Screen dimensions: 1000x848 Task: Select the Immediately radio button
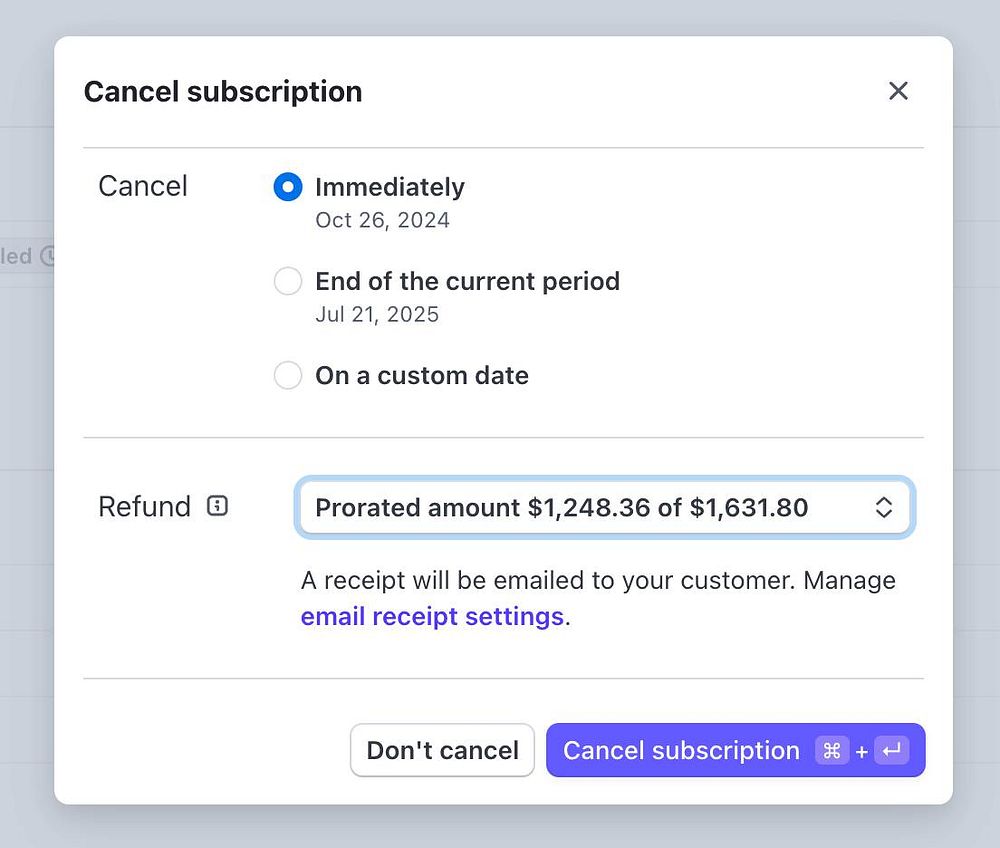pyautogui.click(x=288, y=187)
